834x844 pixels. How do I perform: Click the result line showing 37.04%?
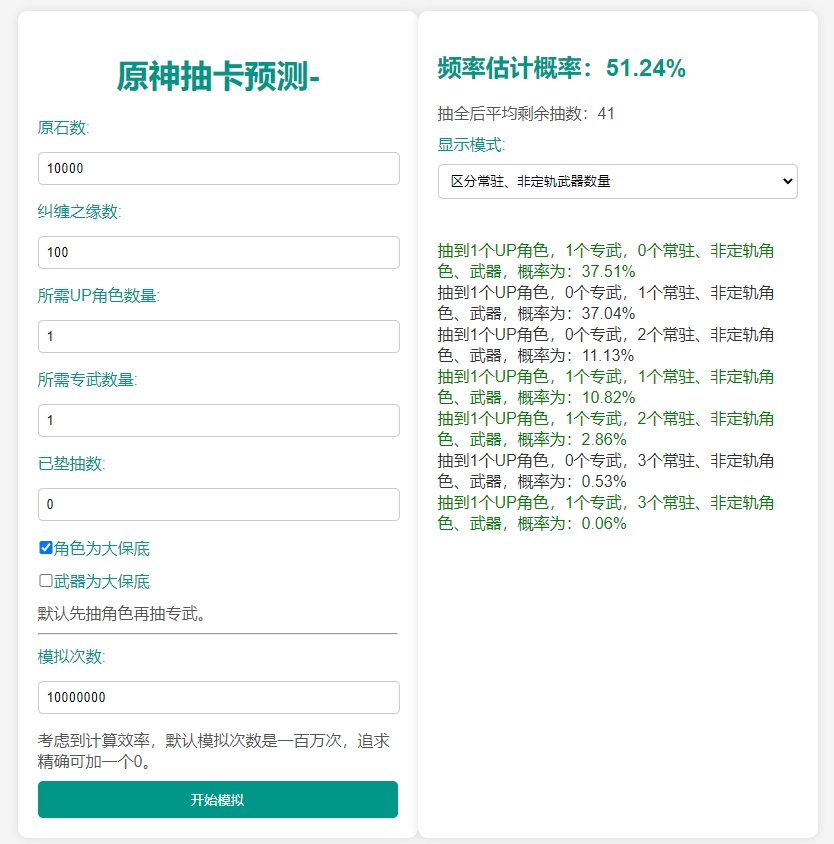point(606,303)
